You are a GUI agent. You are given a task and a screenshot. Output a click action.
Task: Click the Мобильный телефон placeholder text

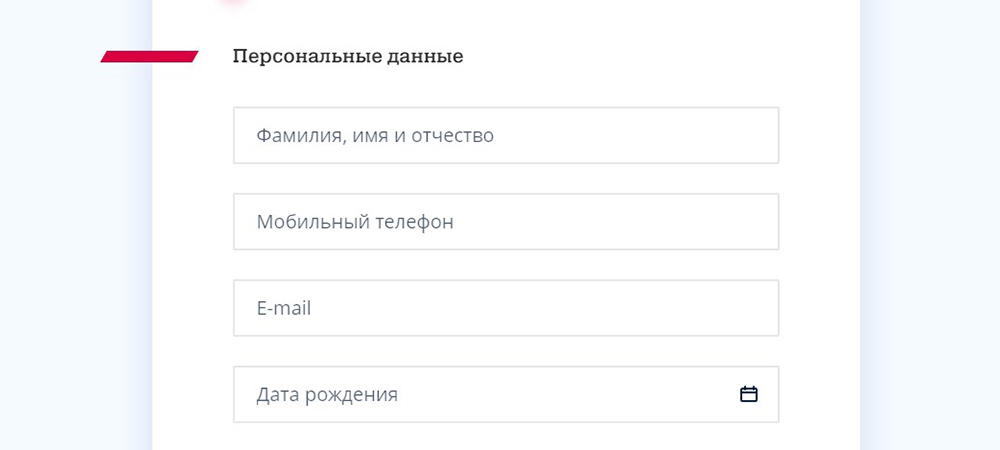(355, 222)
